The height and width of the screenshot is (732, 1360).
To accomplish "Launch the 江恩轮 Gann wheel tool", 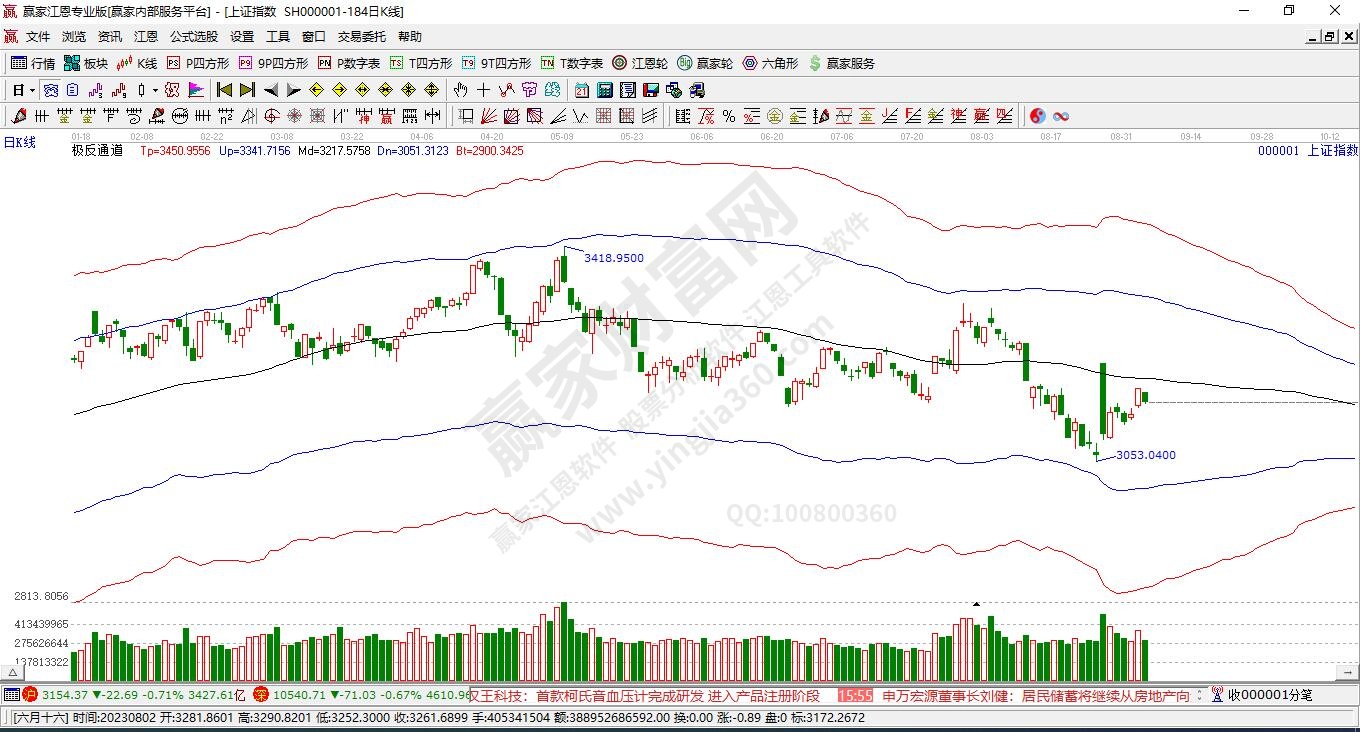I will point(640,63).
